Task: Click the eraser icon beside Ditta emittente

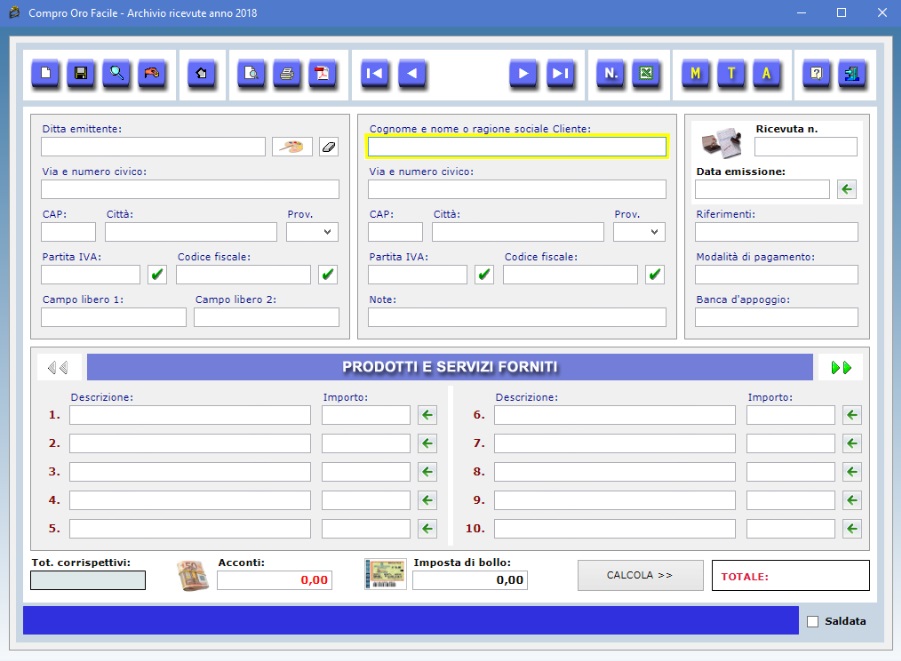Action: pyautogui.click(x=329, y=147)
